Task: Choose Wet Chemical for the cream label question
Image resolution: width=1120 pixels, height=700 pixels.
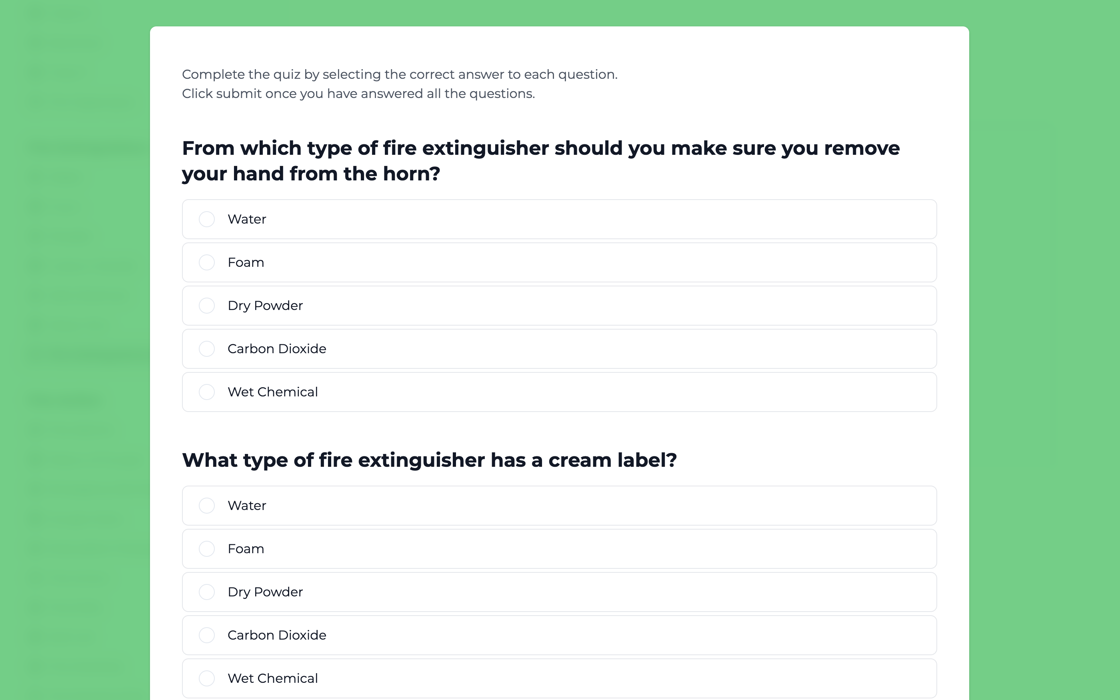Action: pos(207,678)
